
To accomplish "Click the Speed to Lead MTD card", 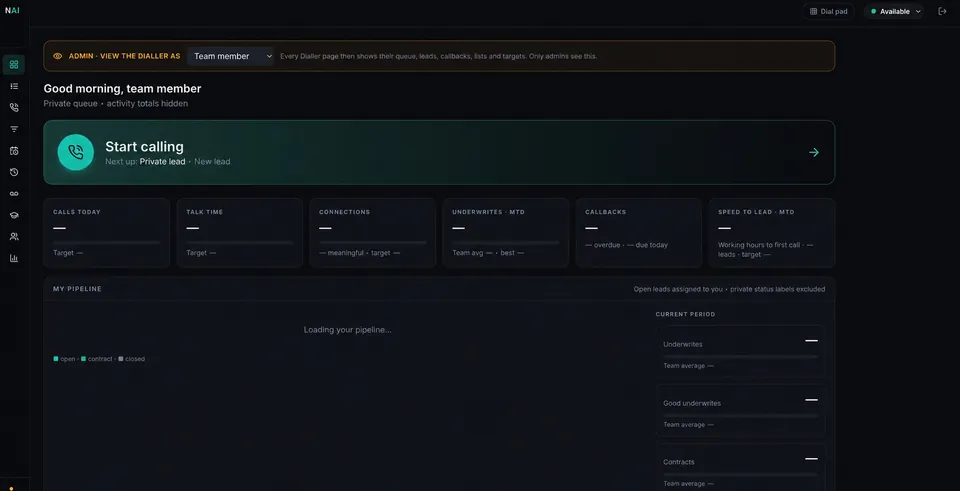I will tap(772, 233).
